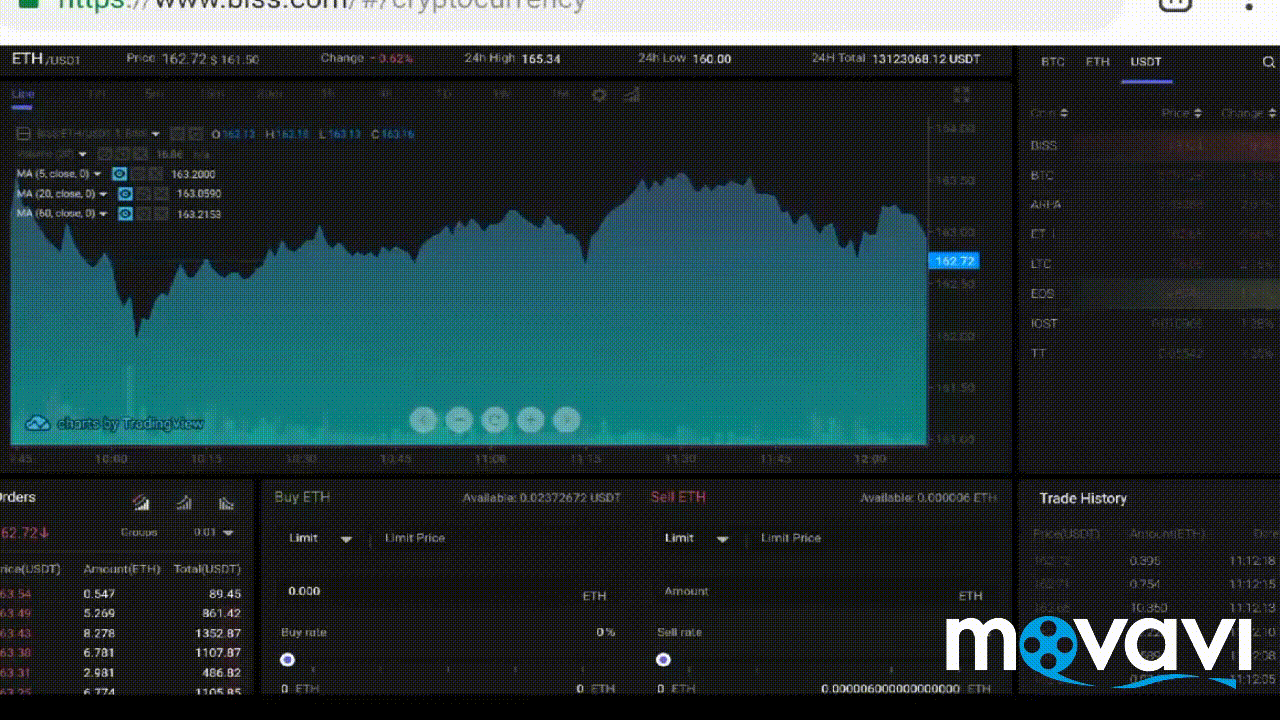Screen dimensions: 1280x720
Task: Switch to the BTC market tab
Action: click(x=1053, y=62)
